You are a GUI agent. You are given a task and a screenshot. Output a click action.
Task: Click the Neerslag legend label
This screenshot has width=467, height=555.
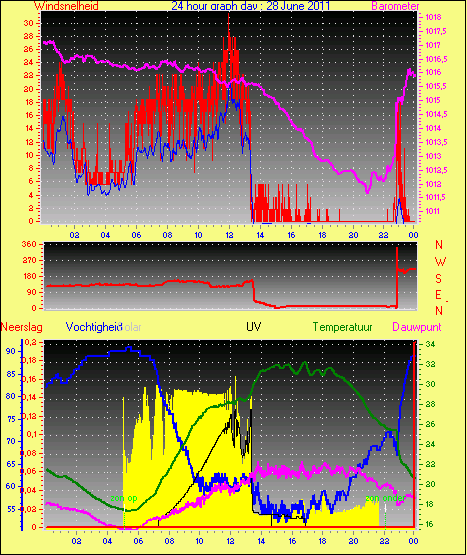click(x=22, y=327)
